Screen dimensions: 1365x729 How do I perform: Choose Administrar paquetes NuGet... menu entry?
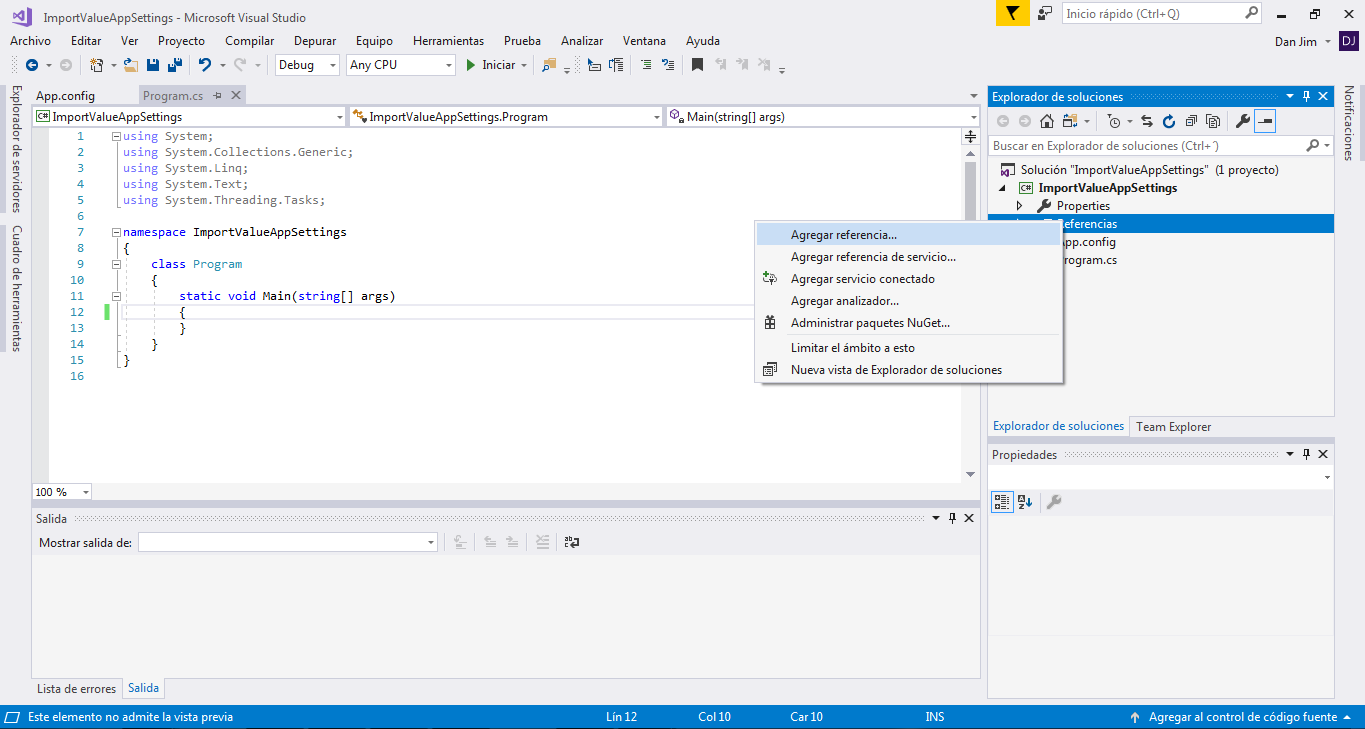(869, 323)
